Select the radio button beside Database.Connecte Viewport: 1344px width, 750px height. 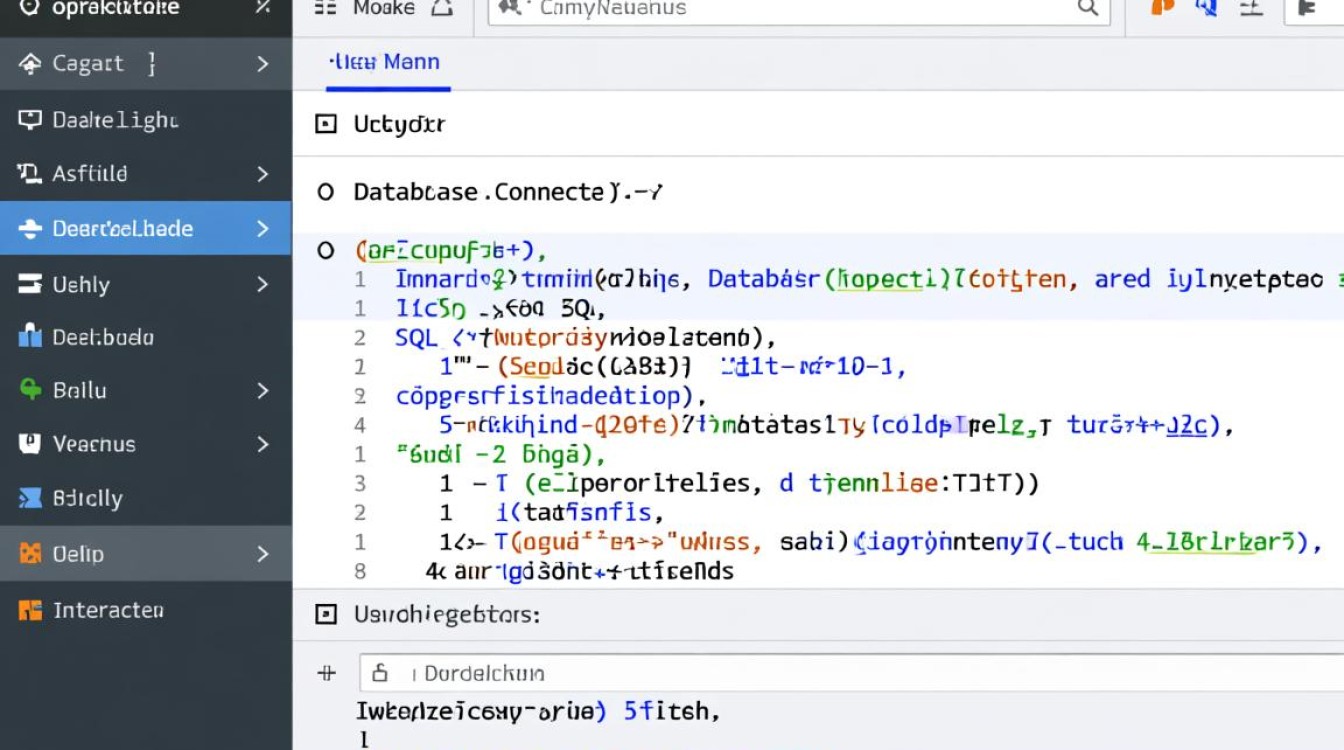(x=325, y=192)
